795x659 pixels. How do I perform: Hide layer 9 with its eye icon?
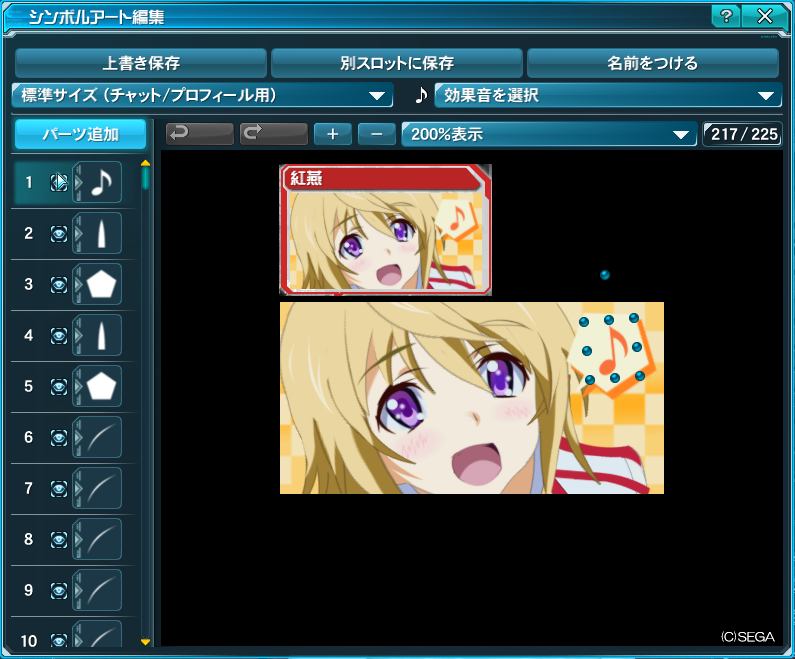coord(59,591)
